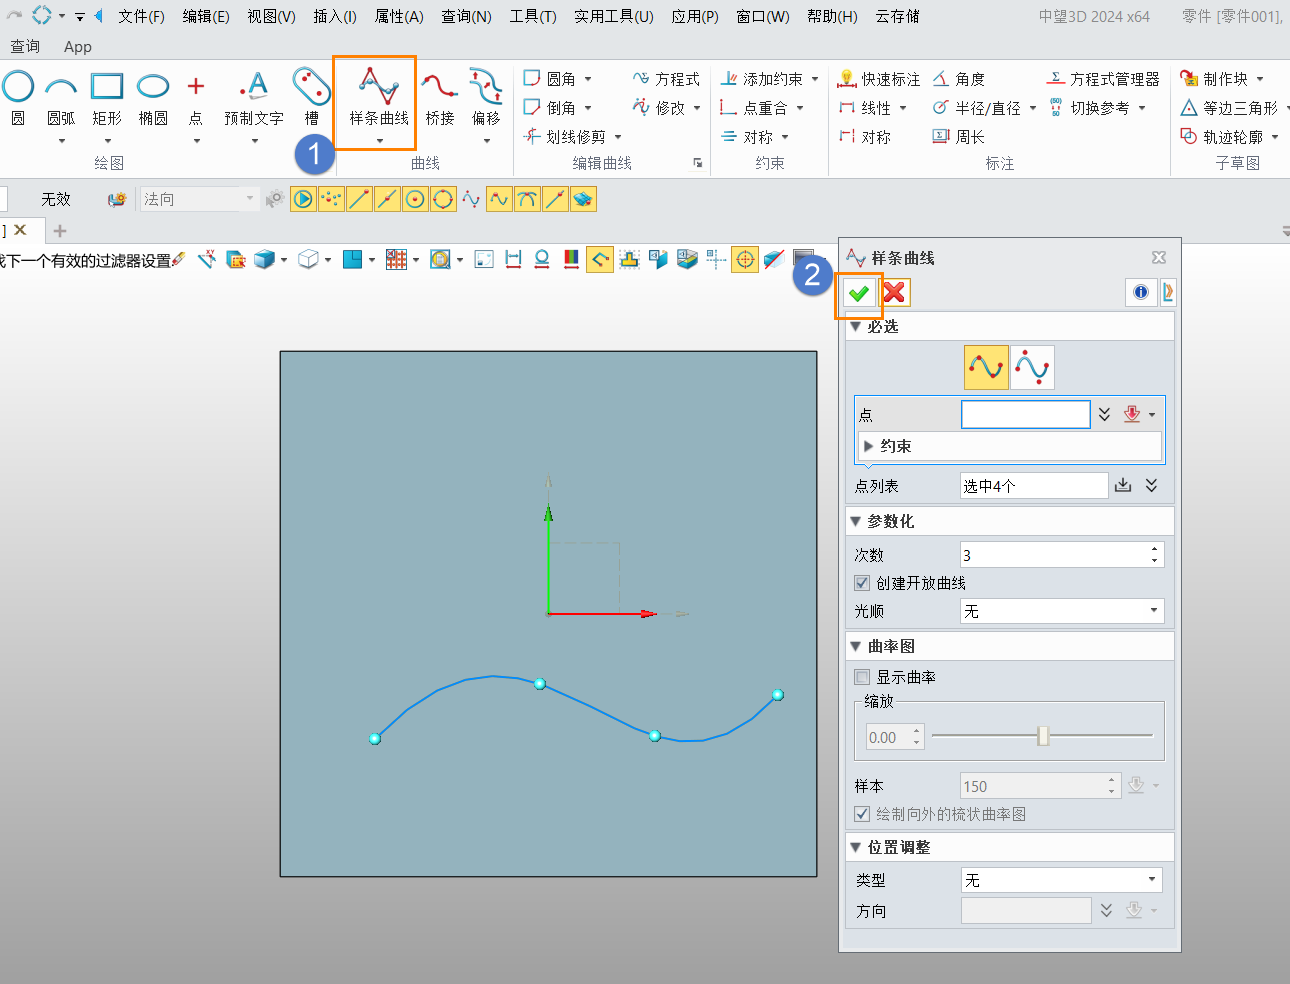Click the 周长 perimeter dimension tool

point(959,137)
